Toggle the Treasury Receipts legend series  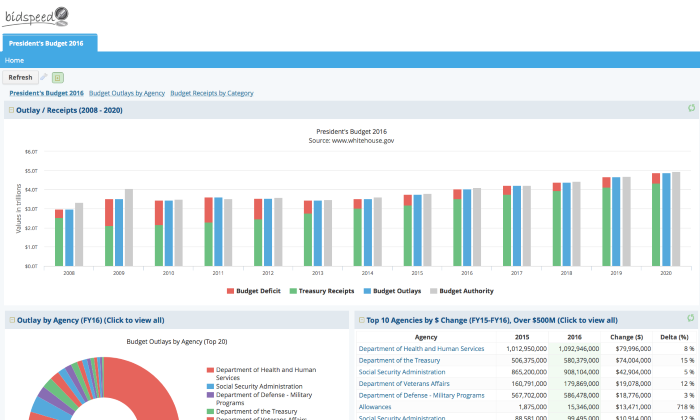[x=322, y=291]
